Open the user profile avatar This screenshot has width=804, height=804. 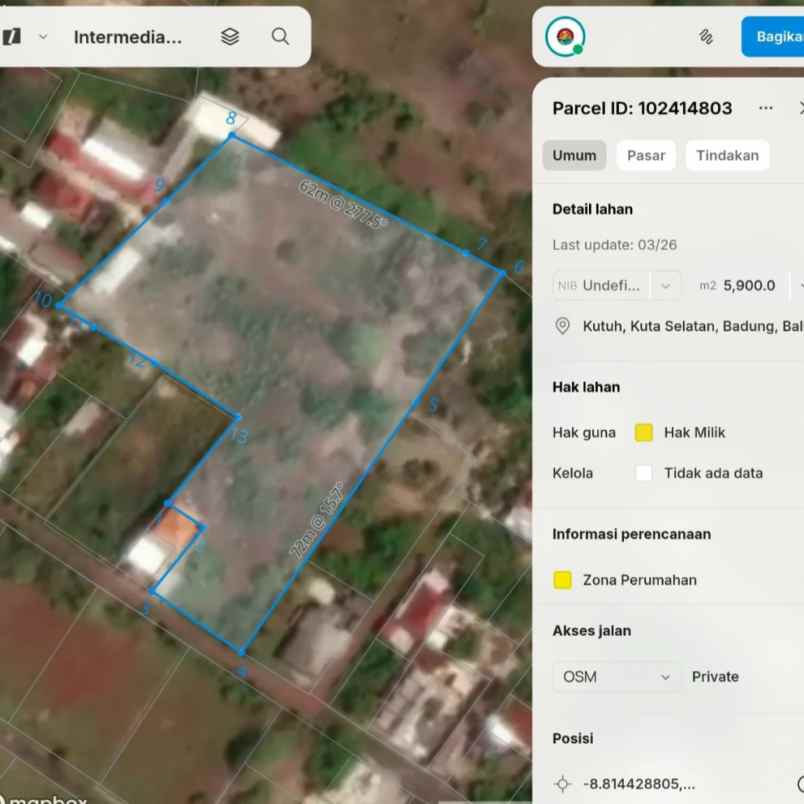(x=565, y=36)
